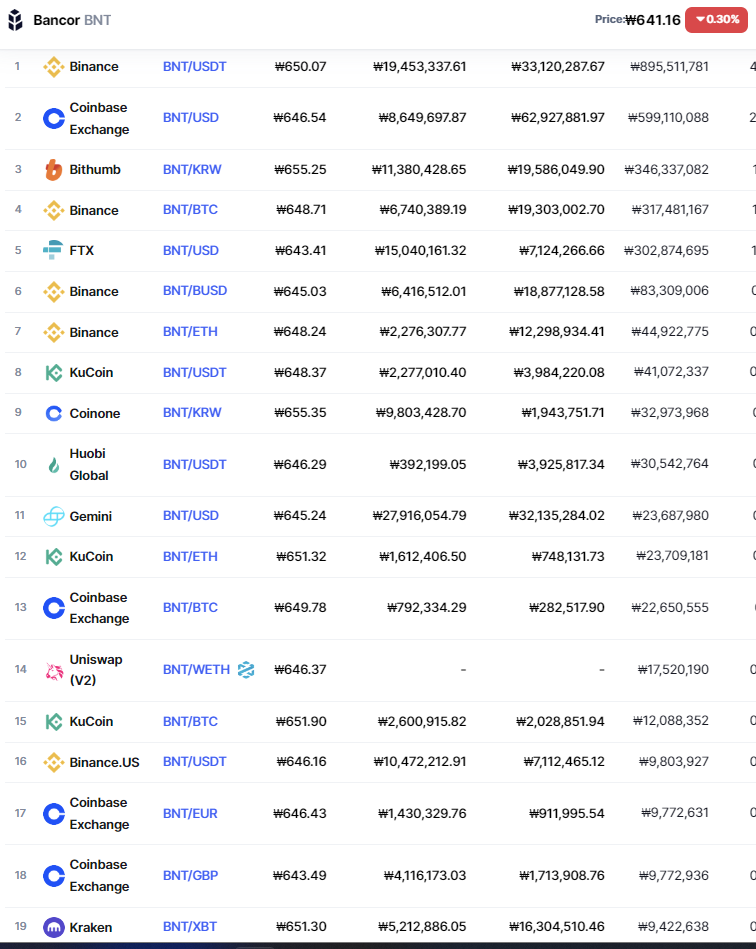Click the Binance icon in row 1

(54, 67)
